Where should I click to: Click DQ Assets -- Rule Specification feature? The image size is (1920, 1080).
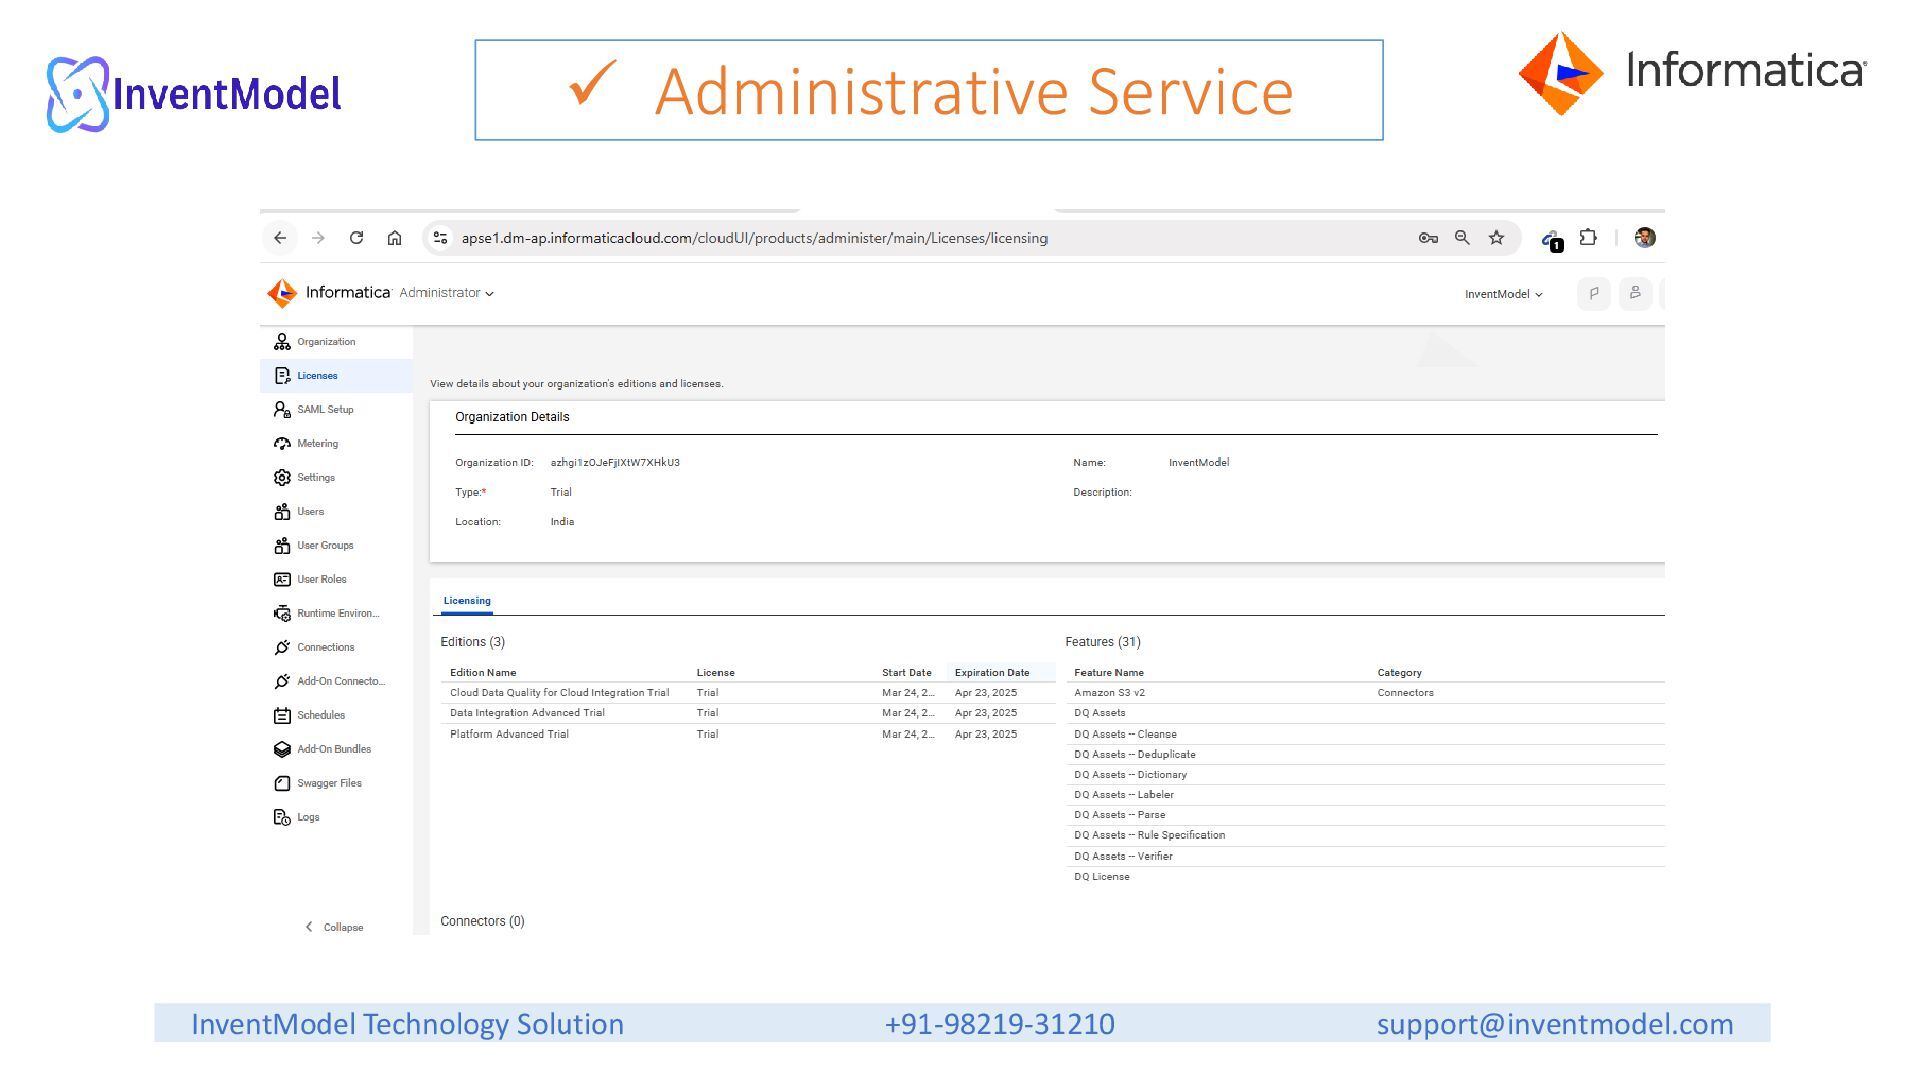[1150, 835]
